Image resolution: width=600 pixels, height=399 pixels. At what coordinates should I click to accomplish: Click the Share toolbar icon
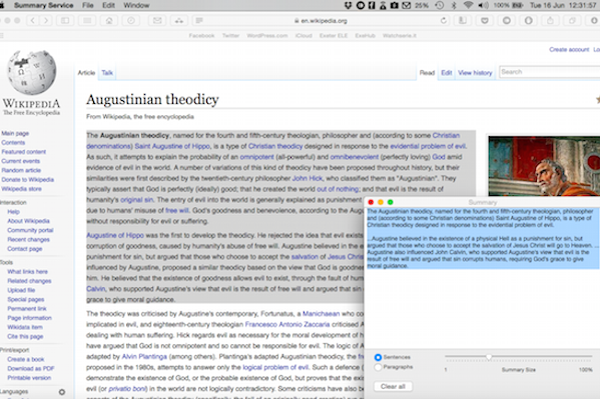click(550, 21)
